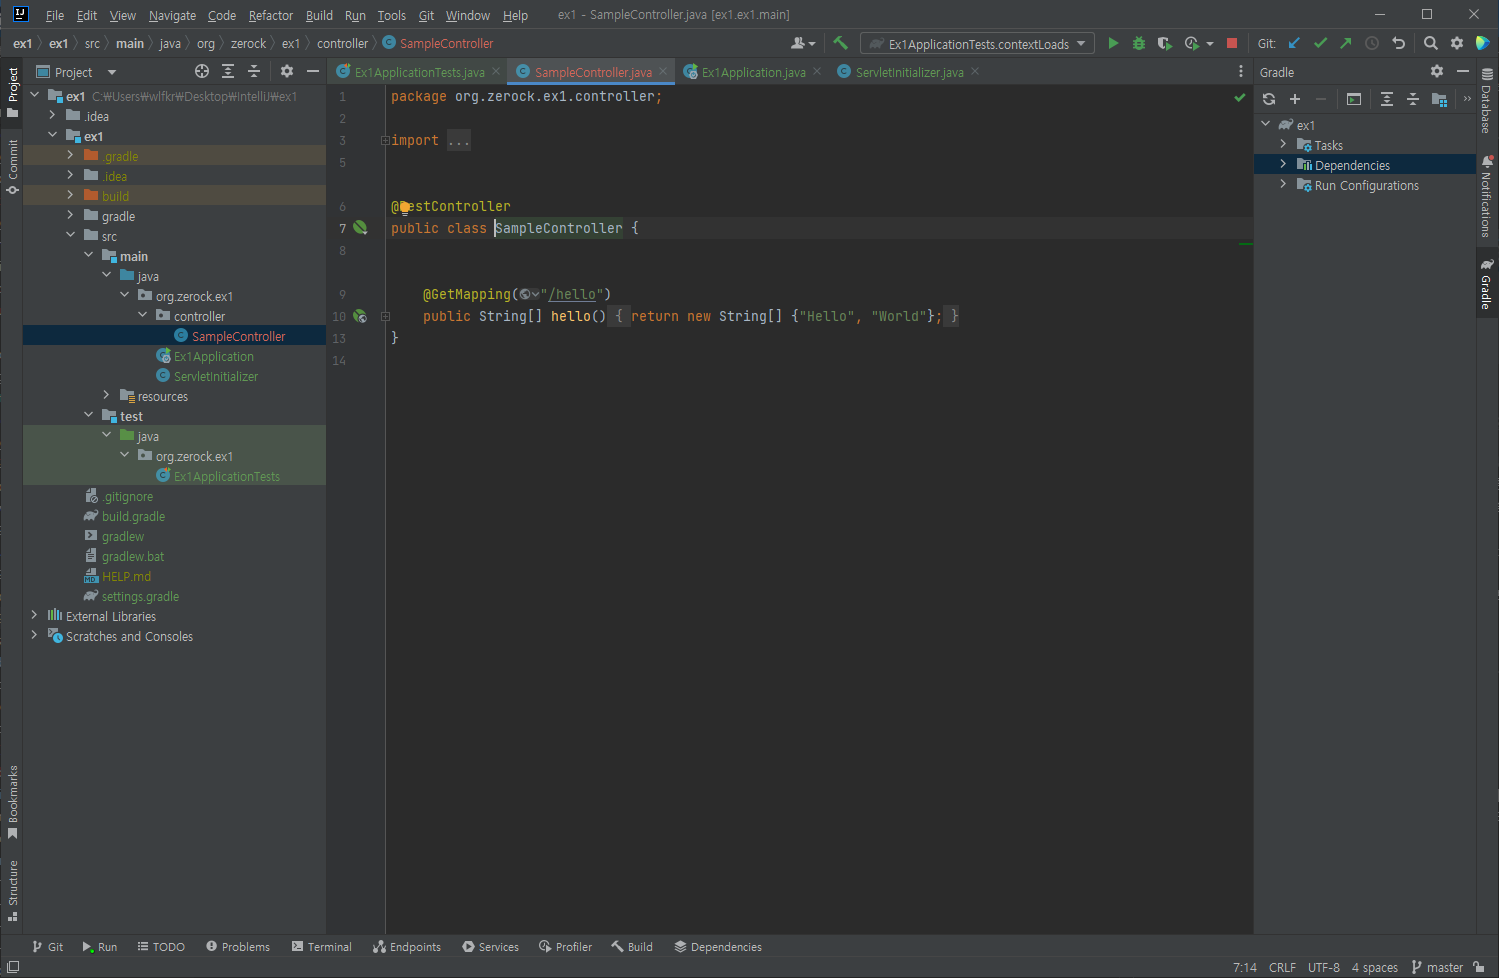Screen dimensions: 1499x978
Task: Expand Run Configurations node in Gradle
Action: 1283,184
